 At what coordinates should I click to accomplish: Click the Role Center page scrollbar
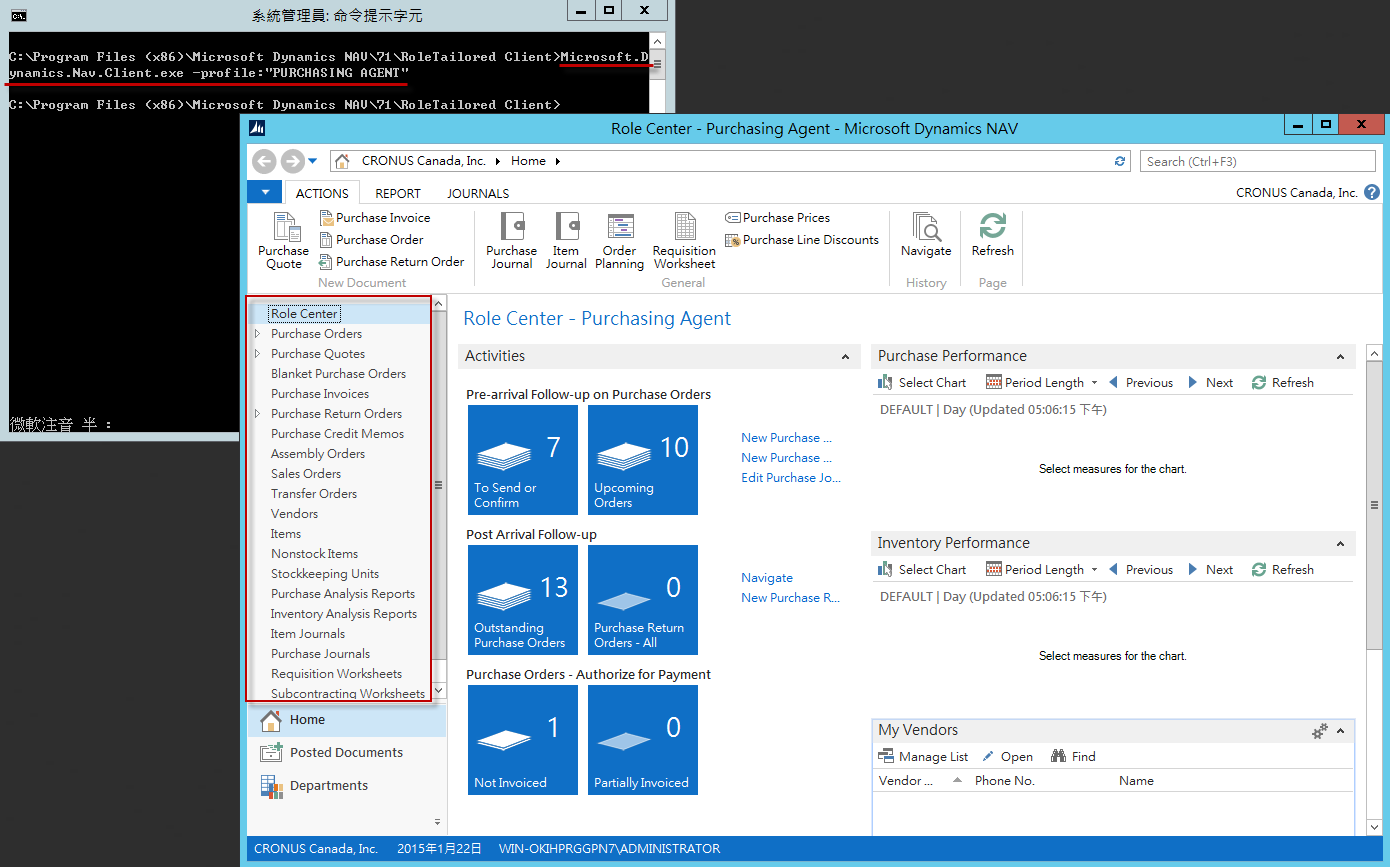(1374, 505)
